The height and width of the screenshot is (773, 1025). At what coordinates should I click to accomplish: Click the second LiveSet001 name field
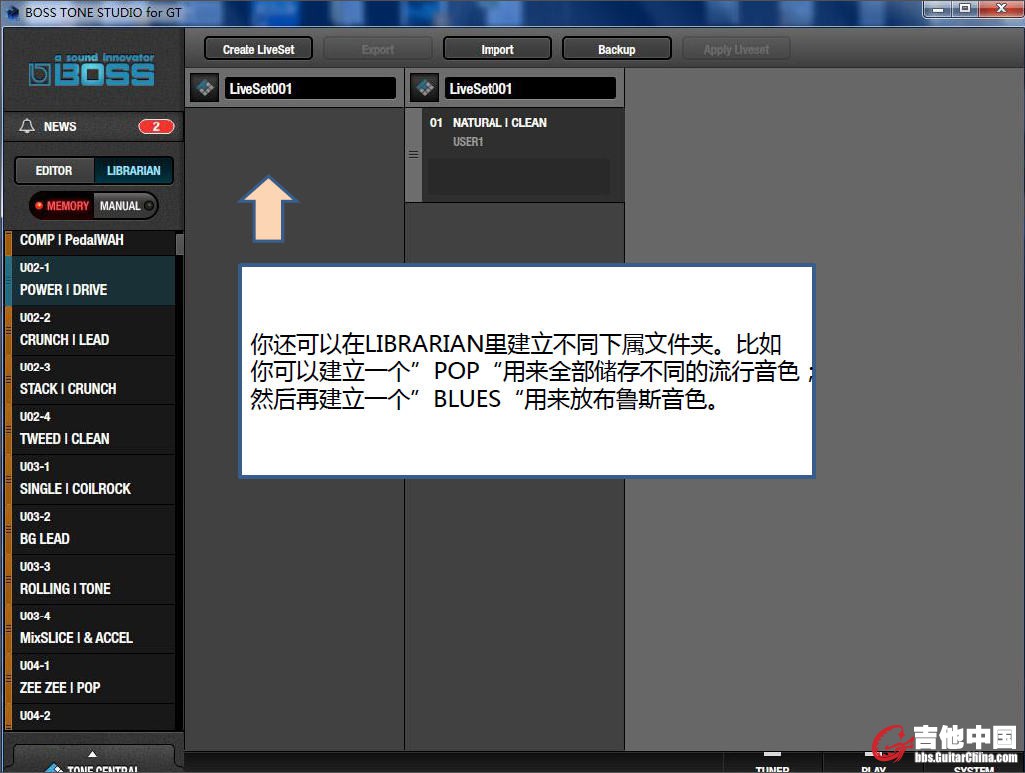pyautogui.click(x=530, y=88)
